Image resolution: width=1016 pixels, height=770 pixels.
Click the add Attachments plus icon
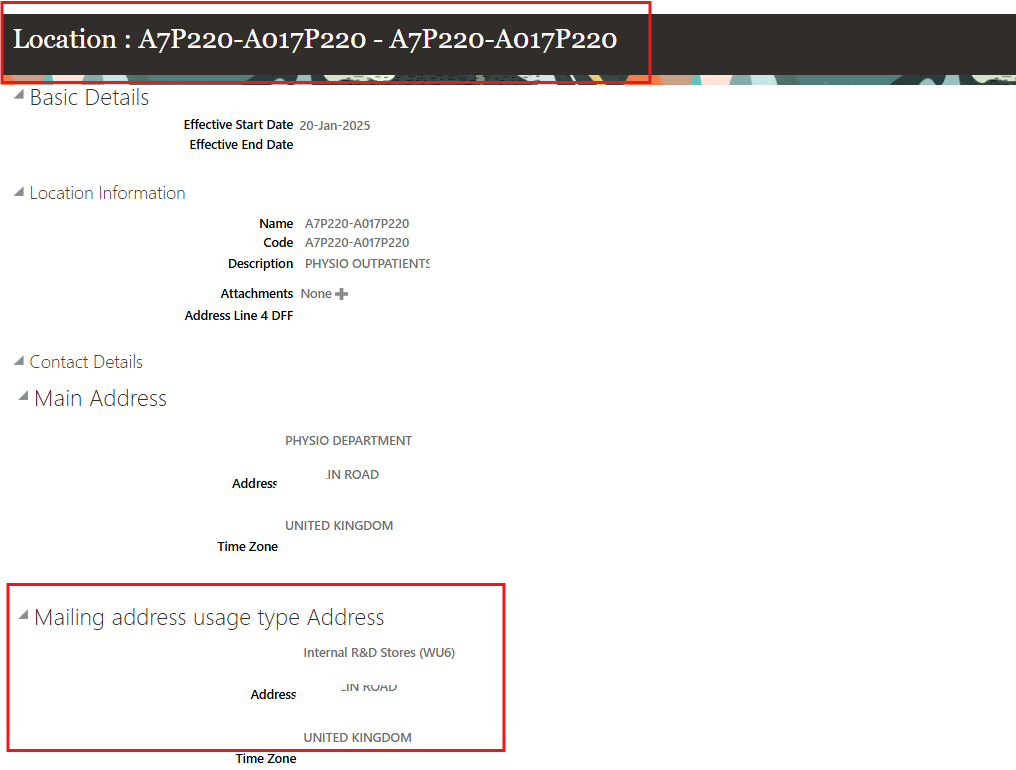340,293
